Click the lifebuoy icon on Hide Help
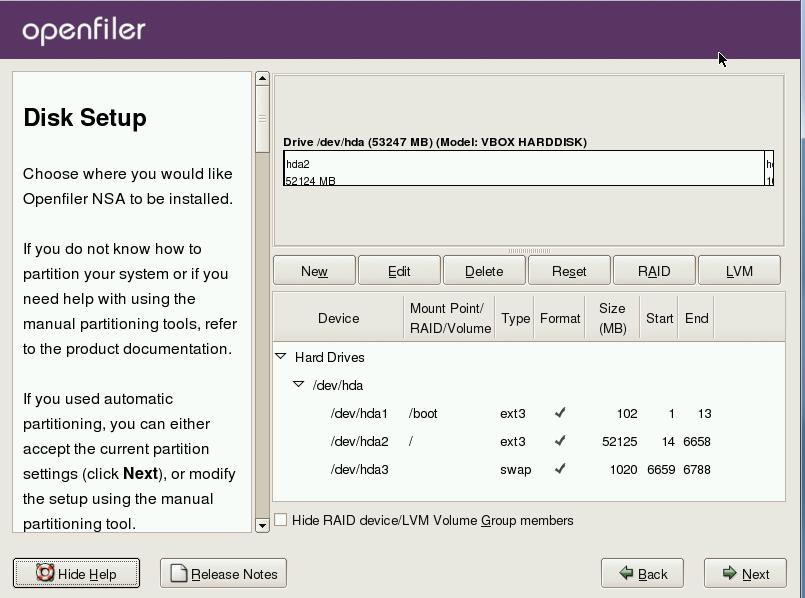Screen dimensions: 805x598 pos(45,573)
